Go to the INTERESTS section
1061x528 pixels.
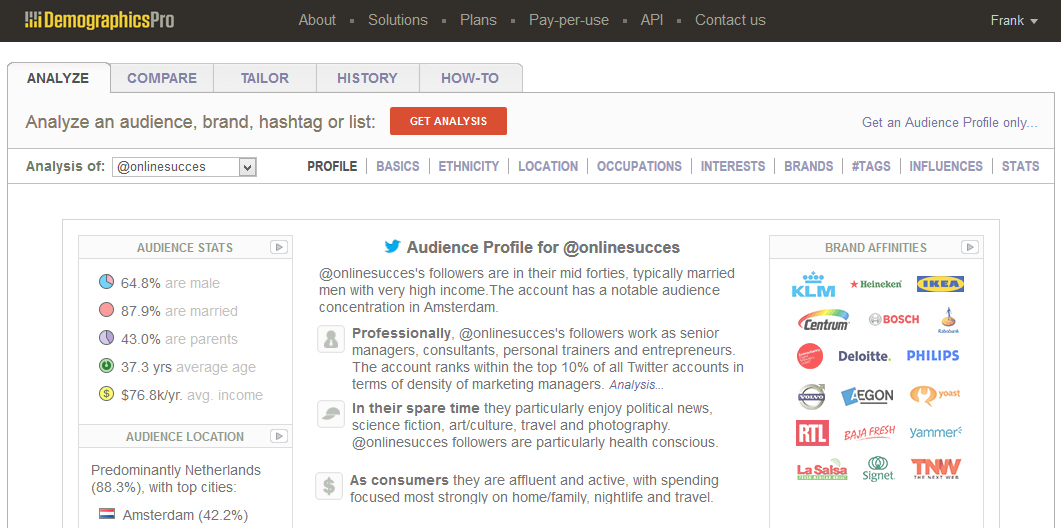tap(733, 166)
